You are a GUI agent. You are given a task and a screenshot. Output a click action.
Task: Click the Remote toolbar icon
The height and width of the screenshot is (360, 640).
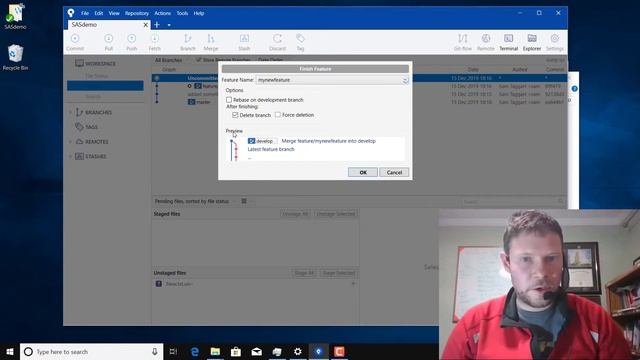(486, 42)
